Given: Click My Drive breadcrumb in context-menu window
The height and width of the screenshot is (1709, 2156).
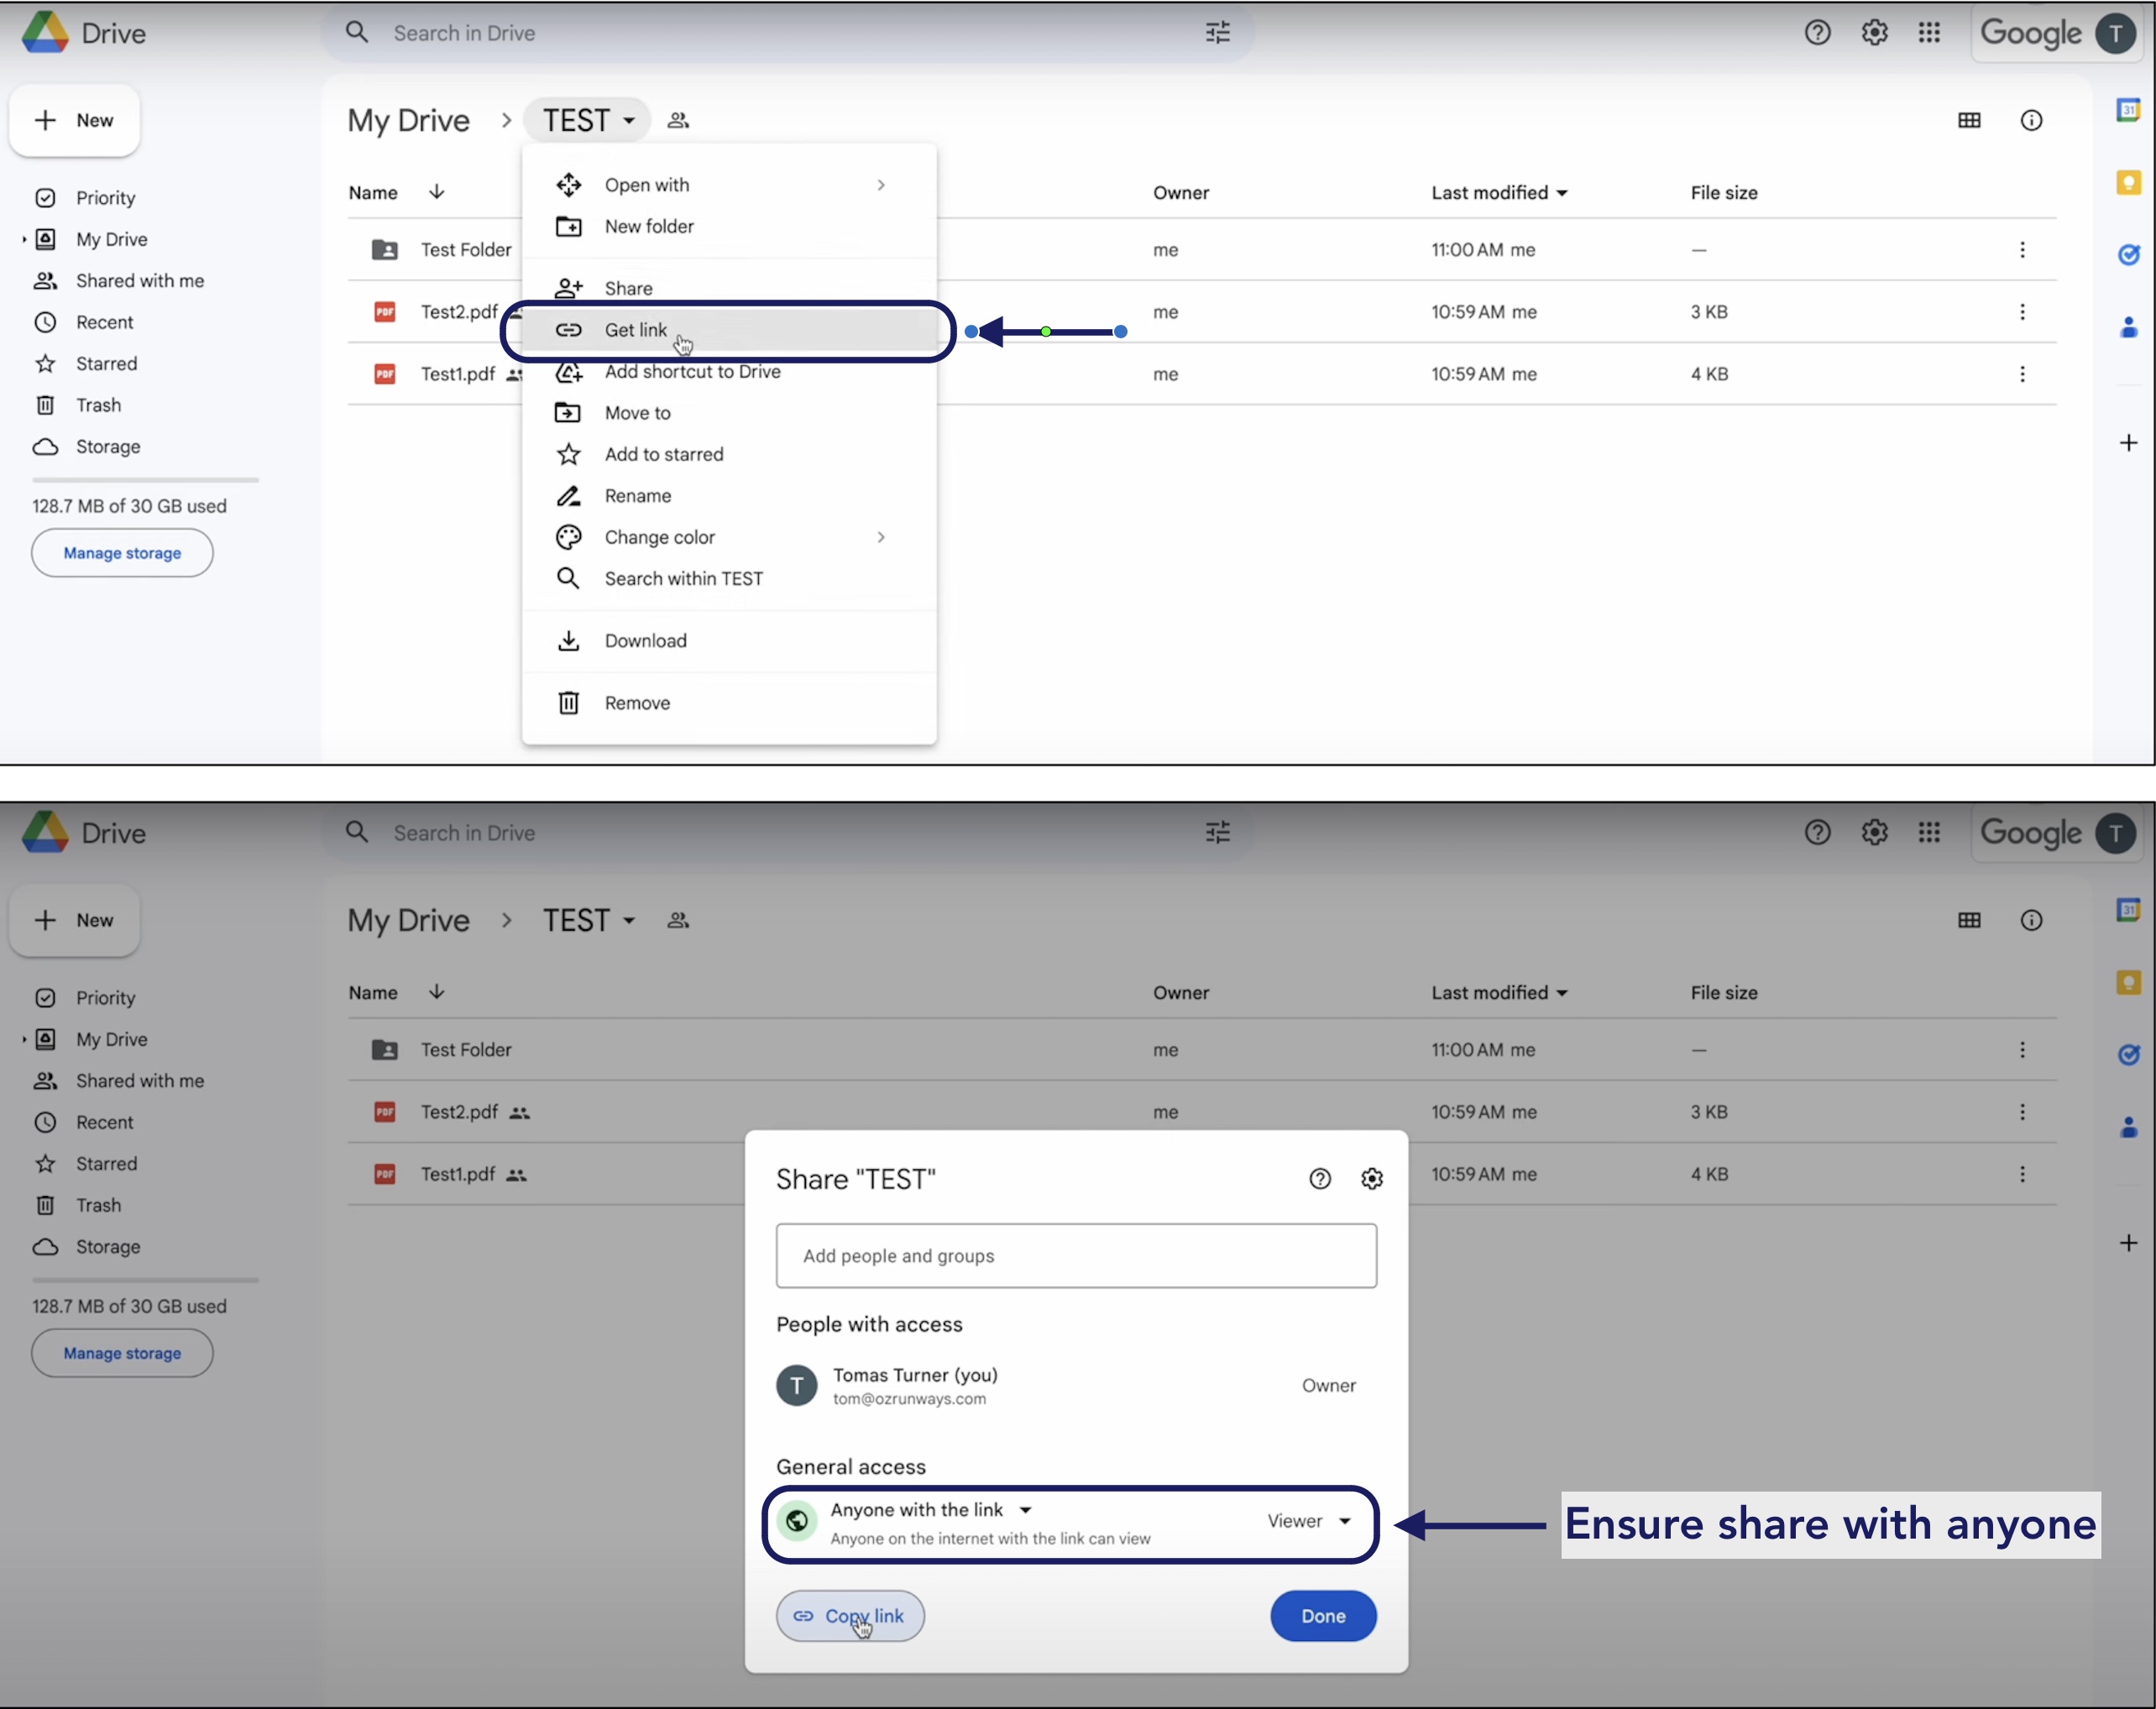Looking at the screenshot, I should click(x=408, y=120).
